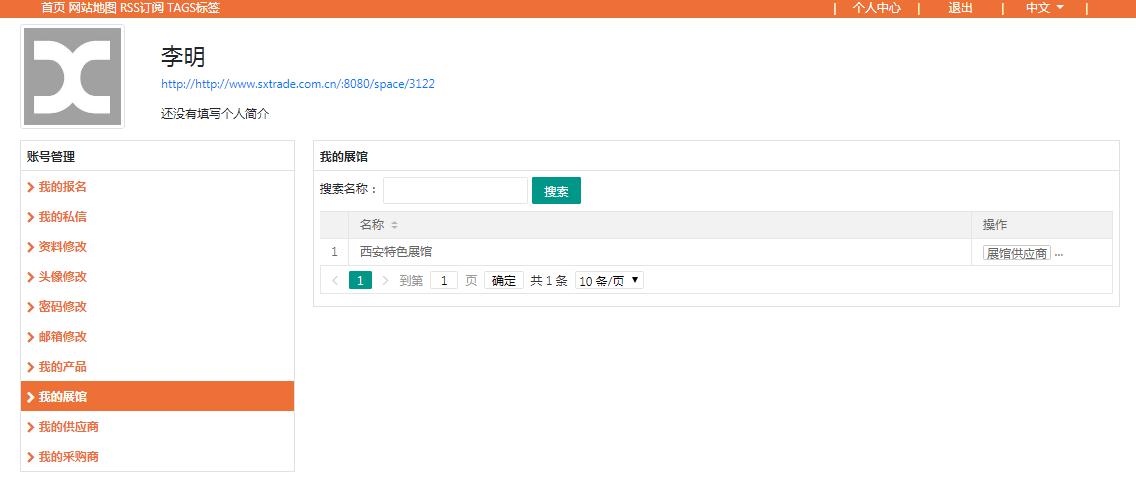Select 密码修改 in the sidebar

coord(62,307)
